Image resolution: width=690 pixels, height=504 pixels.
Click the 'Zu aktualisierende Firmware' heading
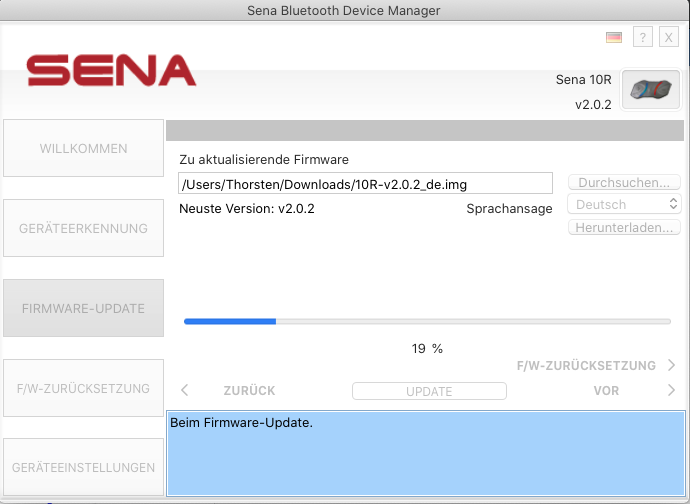point(264,159)
